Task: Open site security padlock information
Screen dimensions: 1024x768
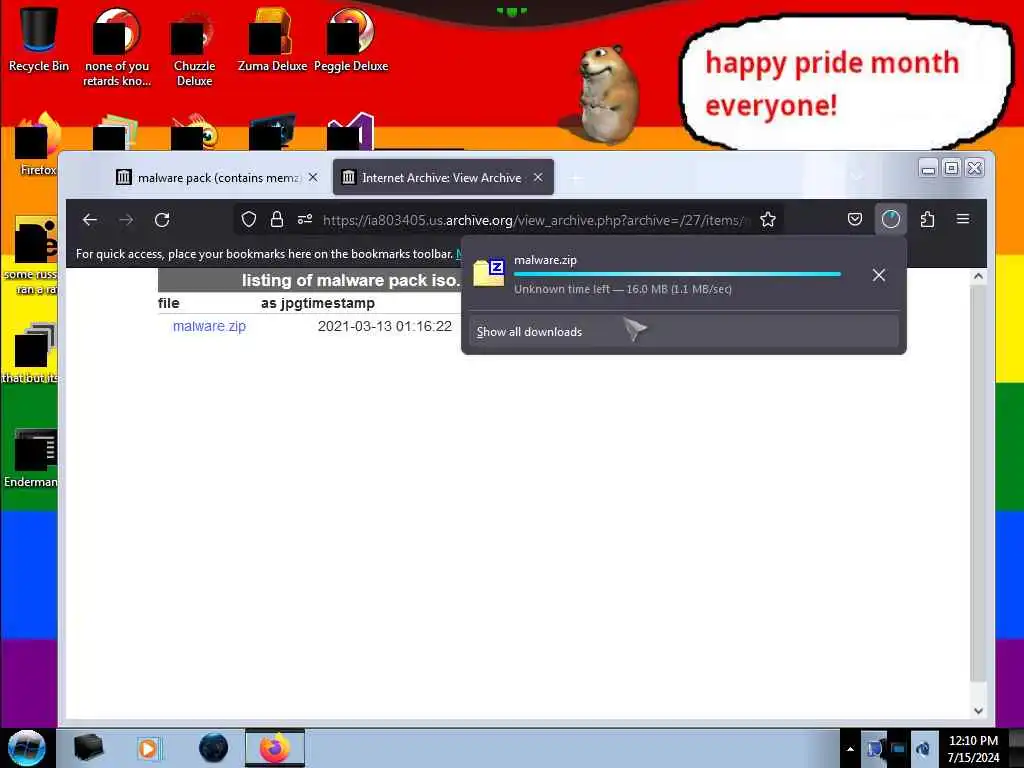Action: pyautogui.click(x=277, y=219)
